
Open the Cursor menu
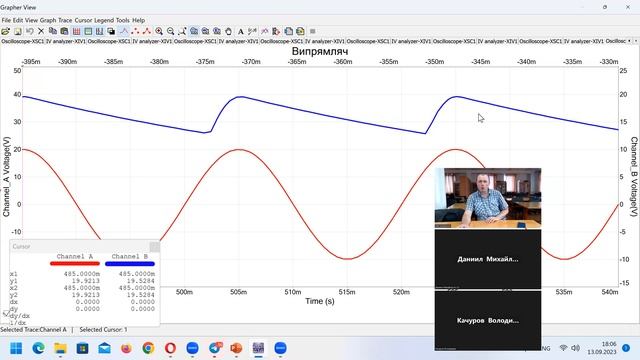83,20
